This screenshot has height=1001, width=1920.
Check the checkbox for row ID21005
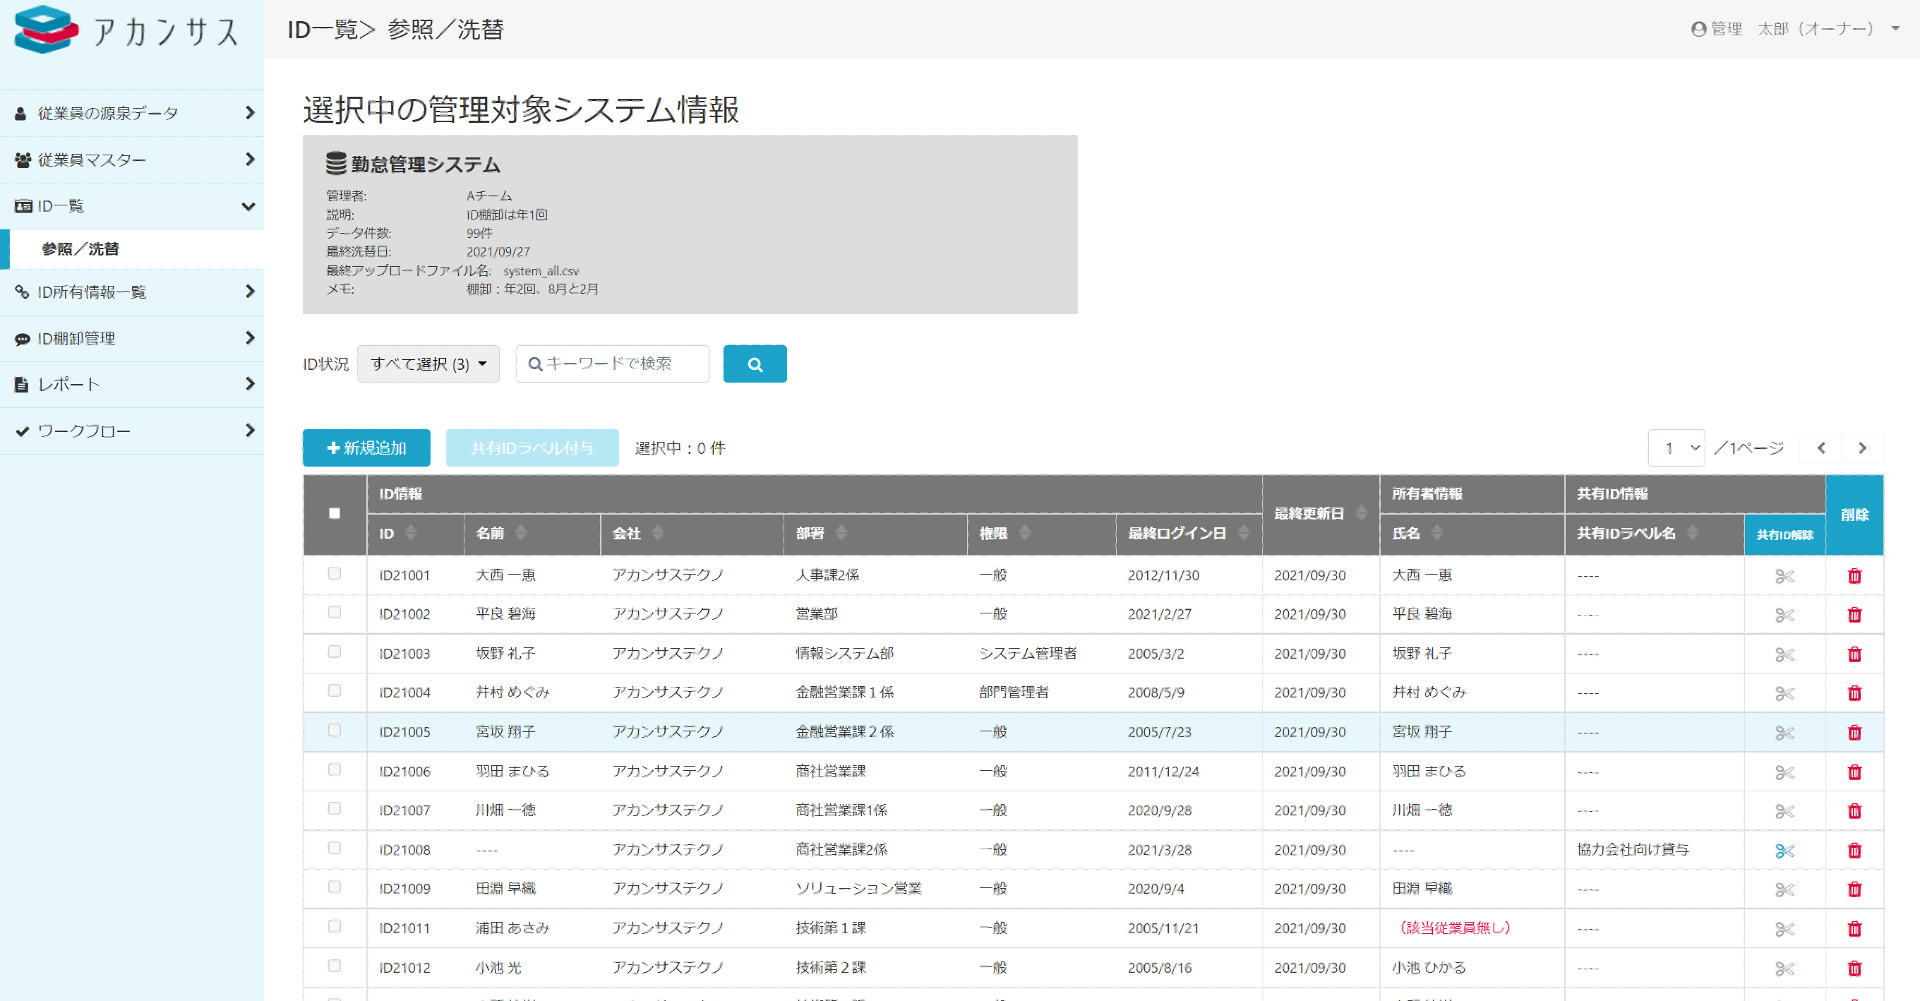coord(334,731)
